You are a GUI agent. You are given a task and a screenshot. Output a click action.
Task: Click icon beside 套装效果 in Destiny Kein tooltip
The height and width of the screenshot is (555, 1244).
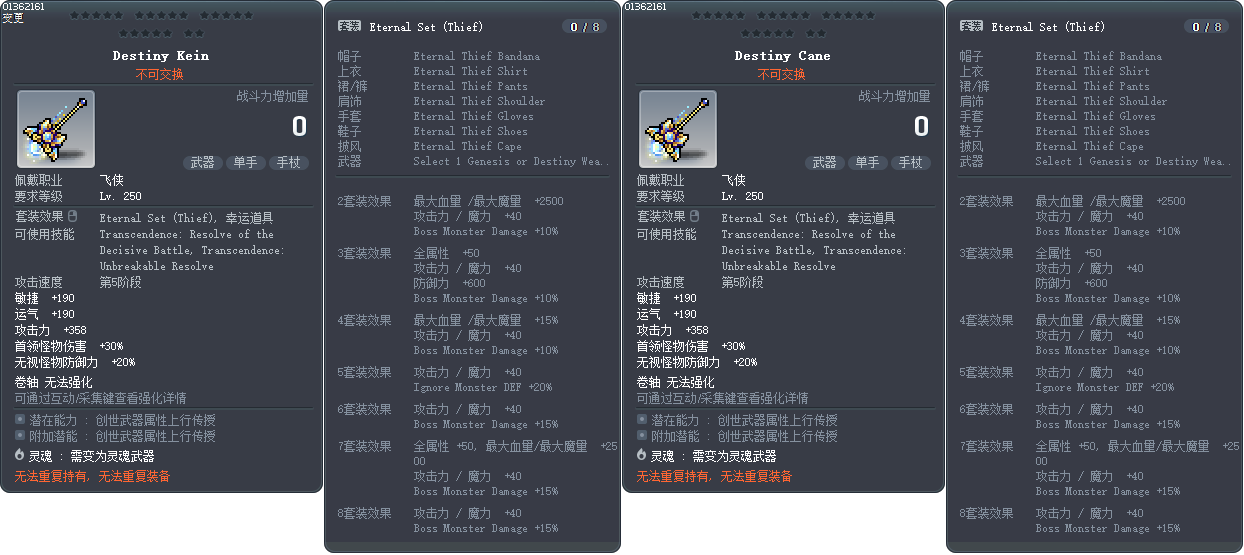tap(72, 216)
